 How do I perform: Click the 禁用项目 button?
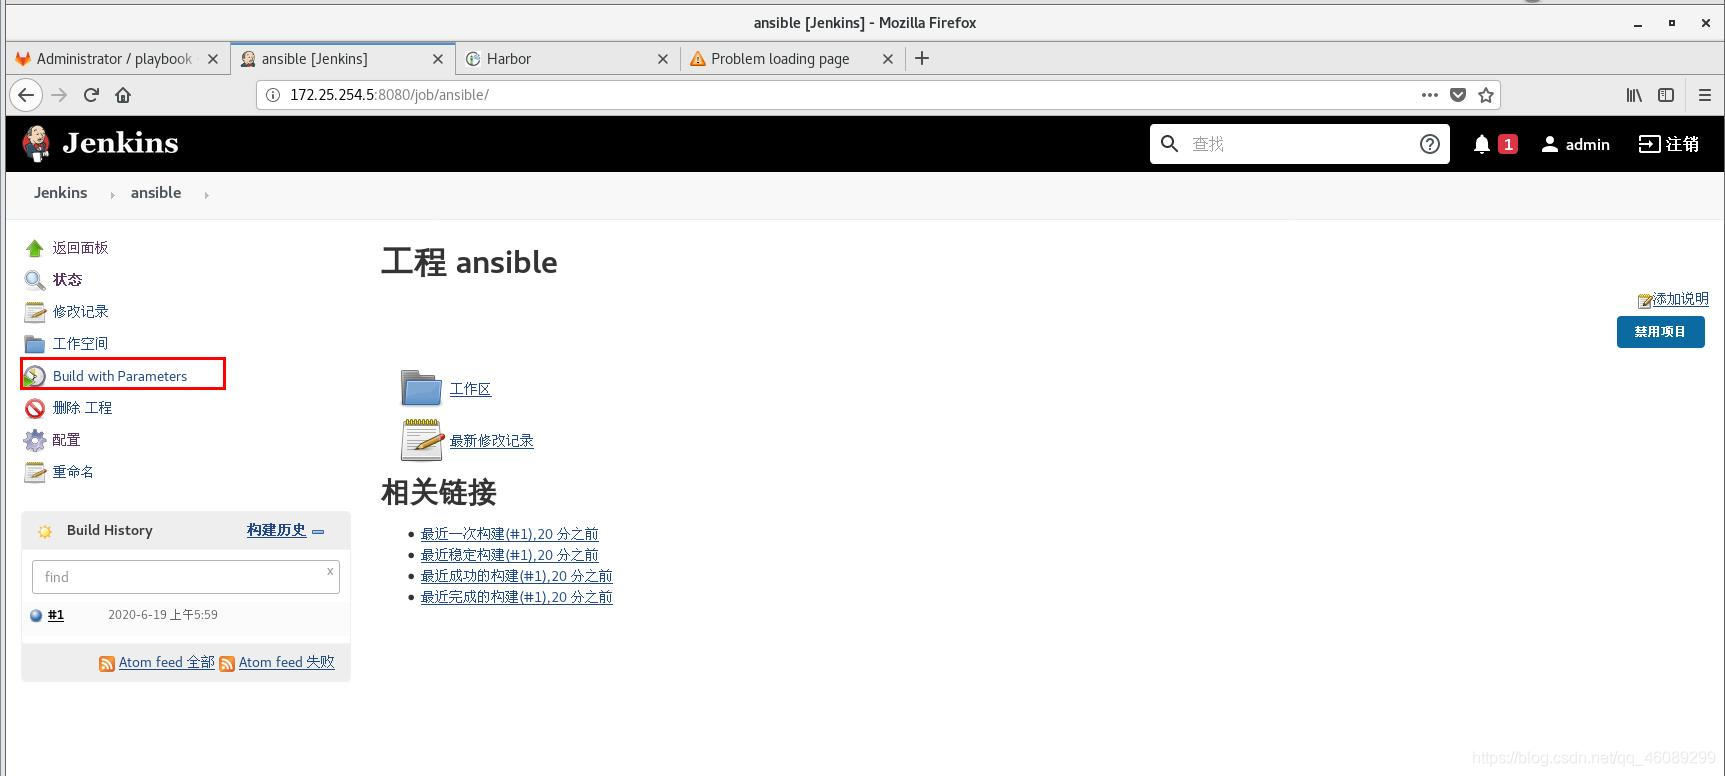tap(1660, 332)
